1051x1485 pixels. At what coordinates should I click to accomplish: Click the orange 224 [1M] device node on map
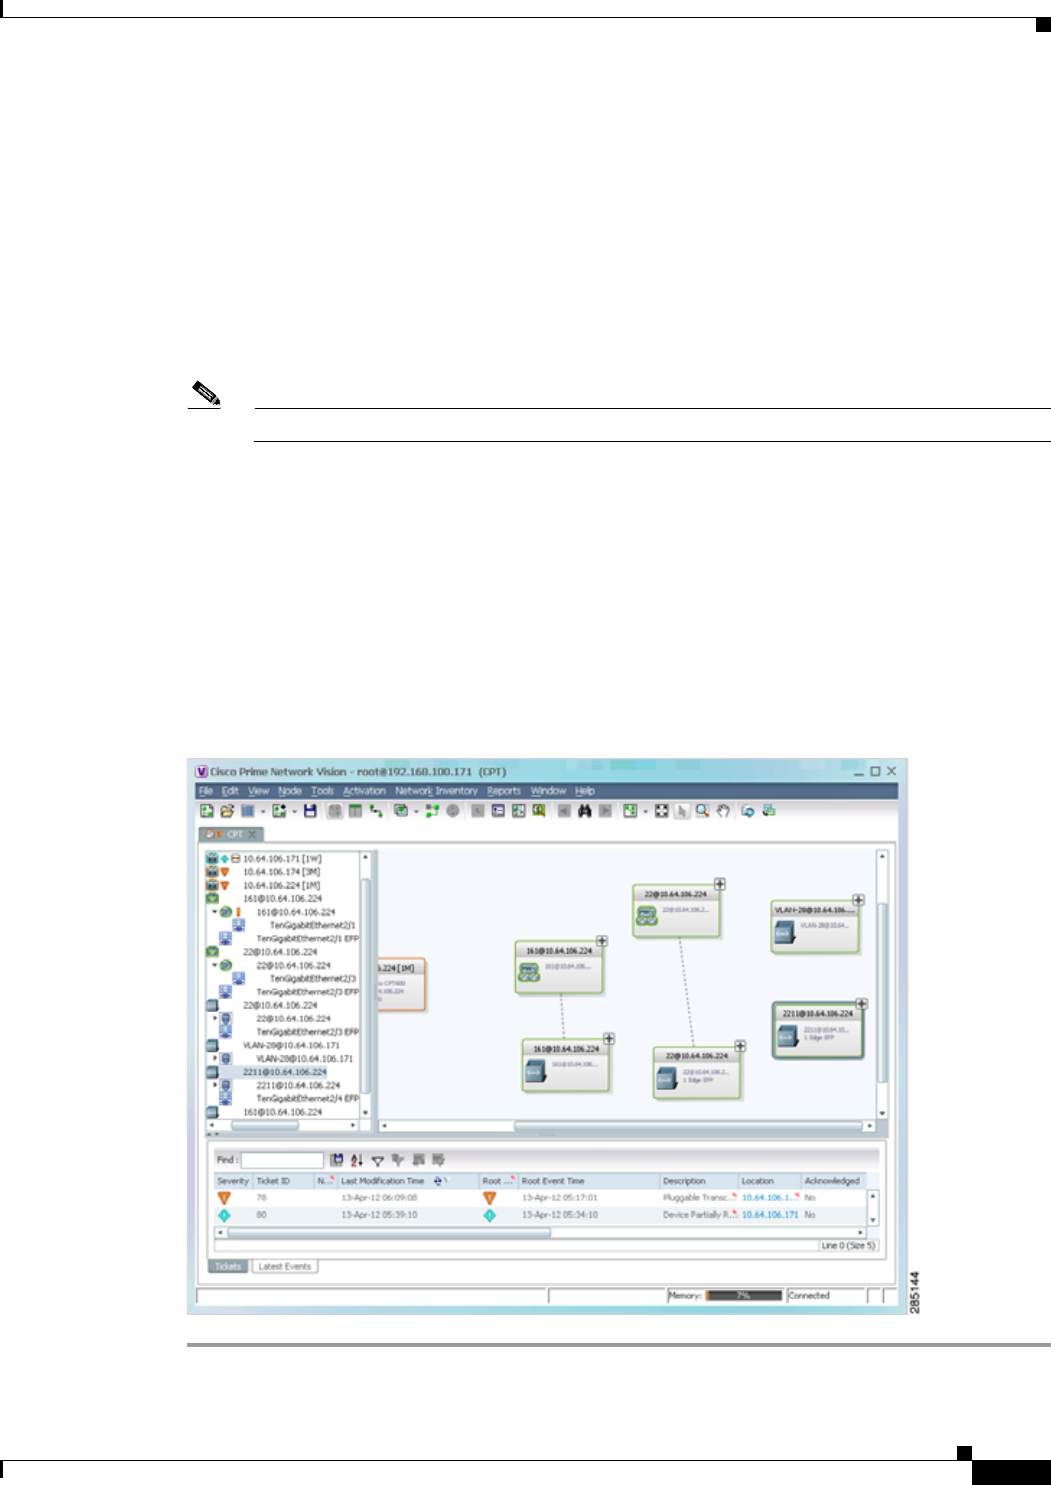[401, 984]
